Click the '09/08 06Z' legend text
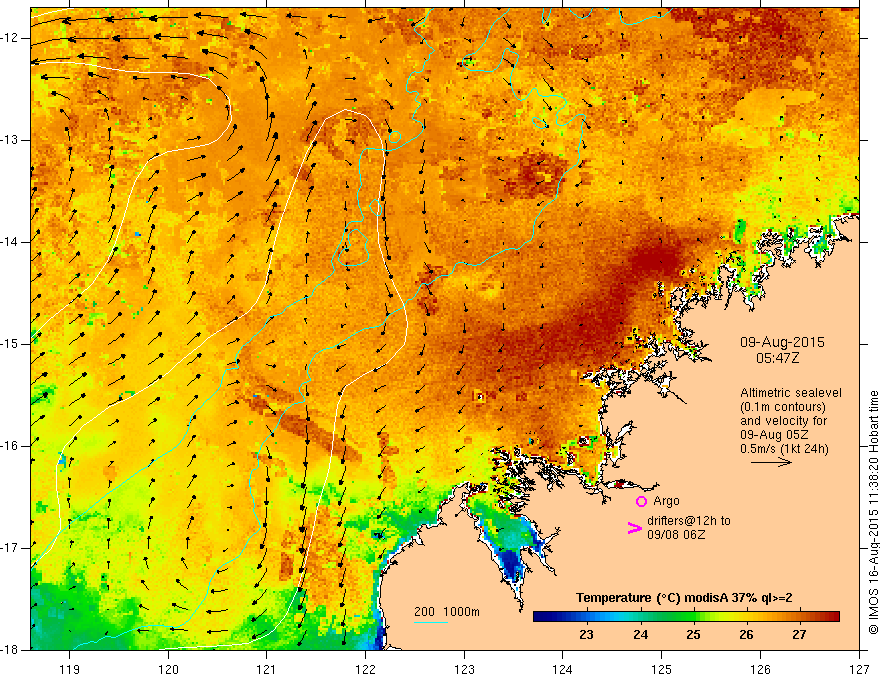 tap(676, 535)
